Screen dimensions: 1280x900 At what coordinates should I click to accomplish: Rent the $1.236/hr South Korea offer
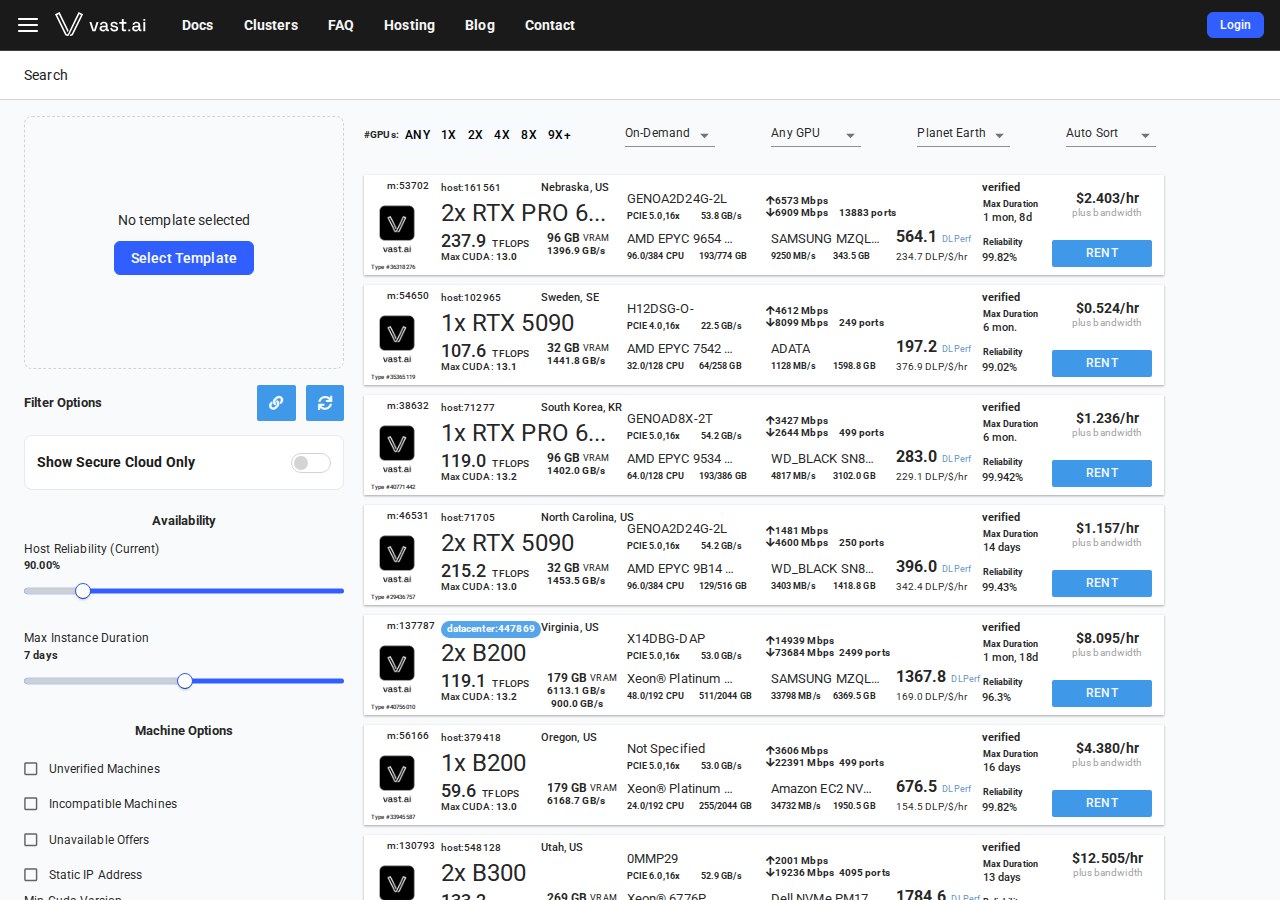(x=1102, y=473)
